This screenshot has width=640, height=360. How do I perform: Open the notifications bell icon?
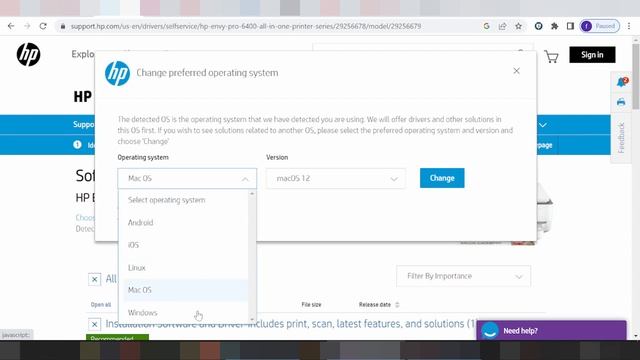pyautogui.click(x=621, y=82)
